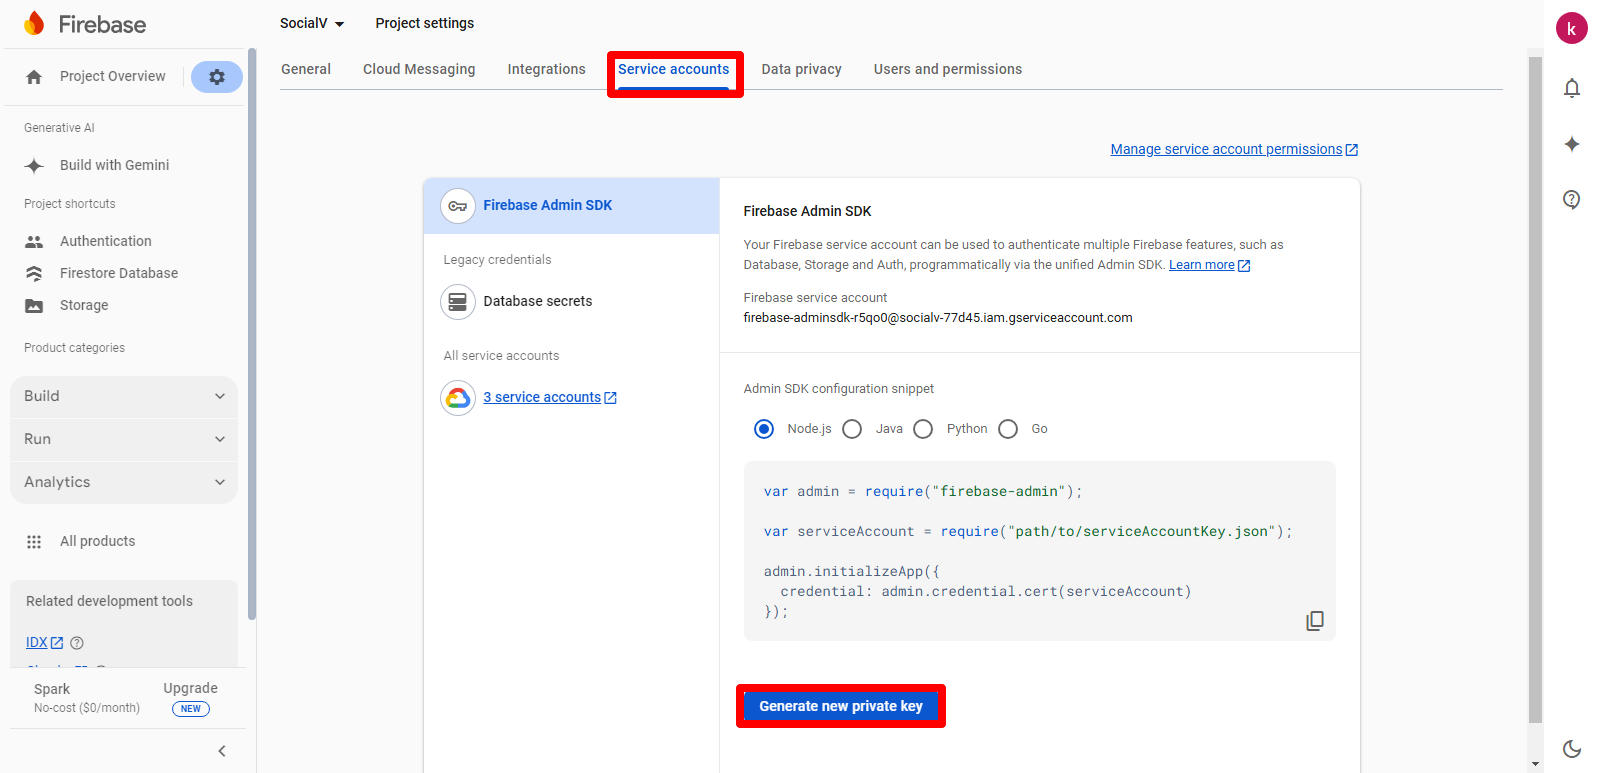Choose the Go radio button
Viewport: 1600px width, 773px height.
click(1008, 429)
